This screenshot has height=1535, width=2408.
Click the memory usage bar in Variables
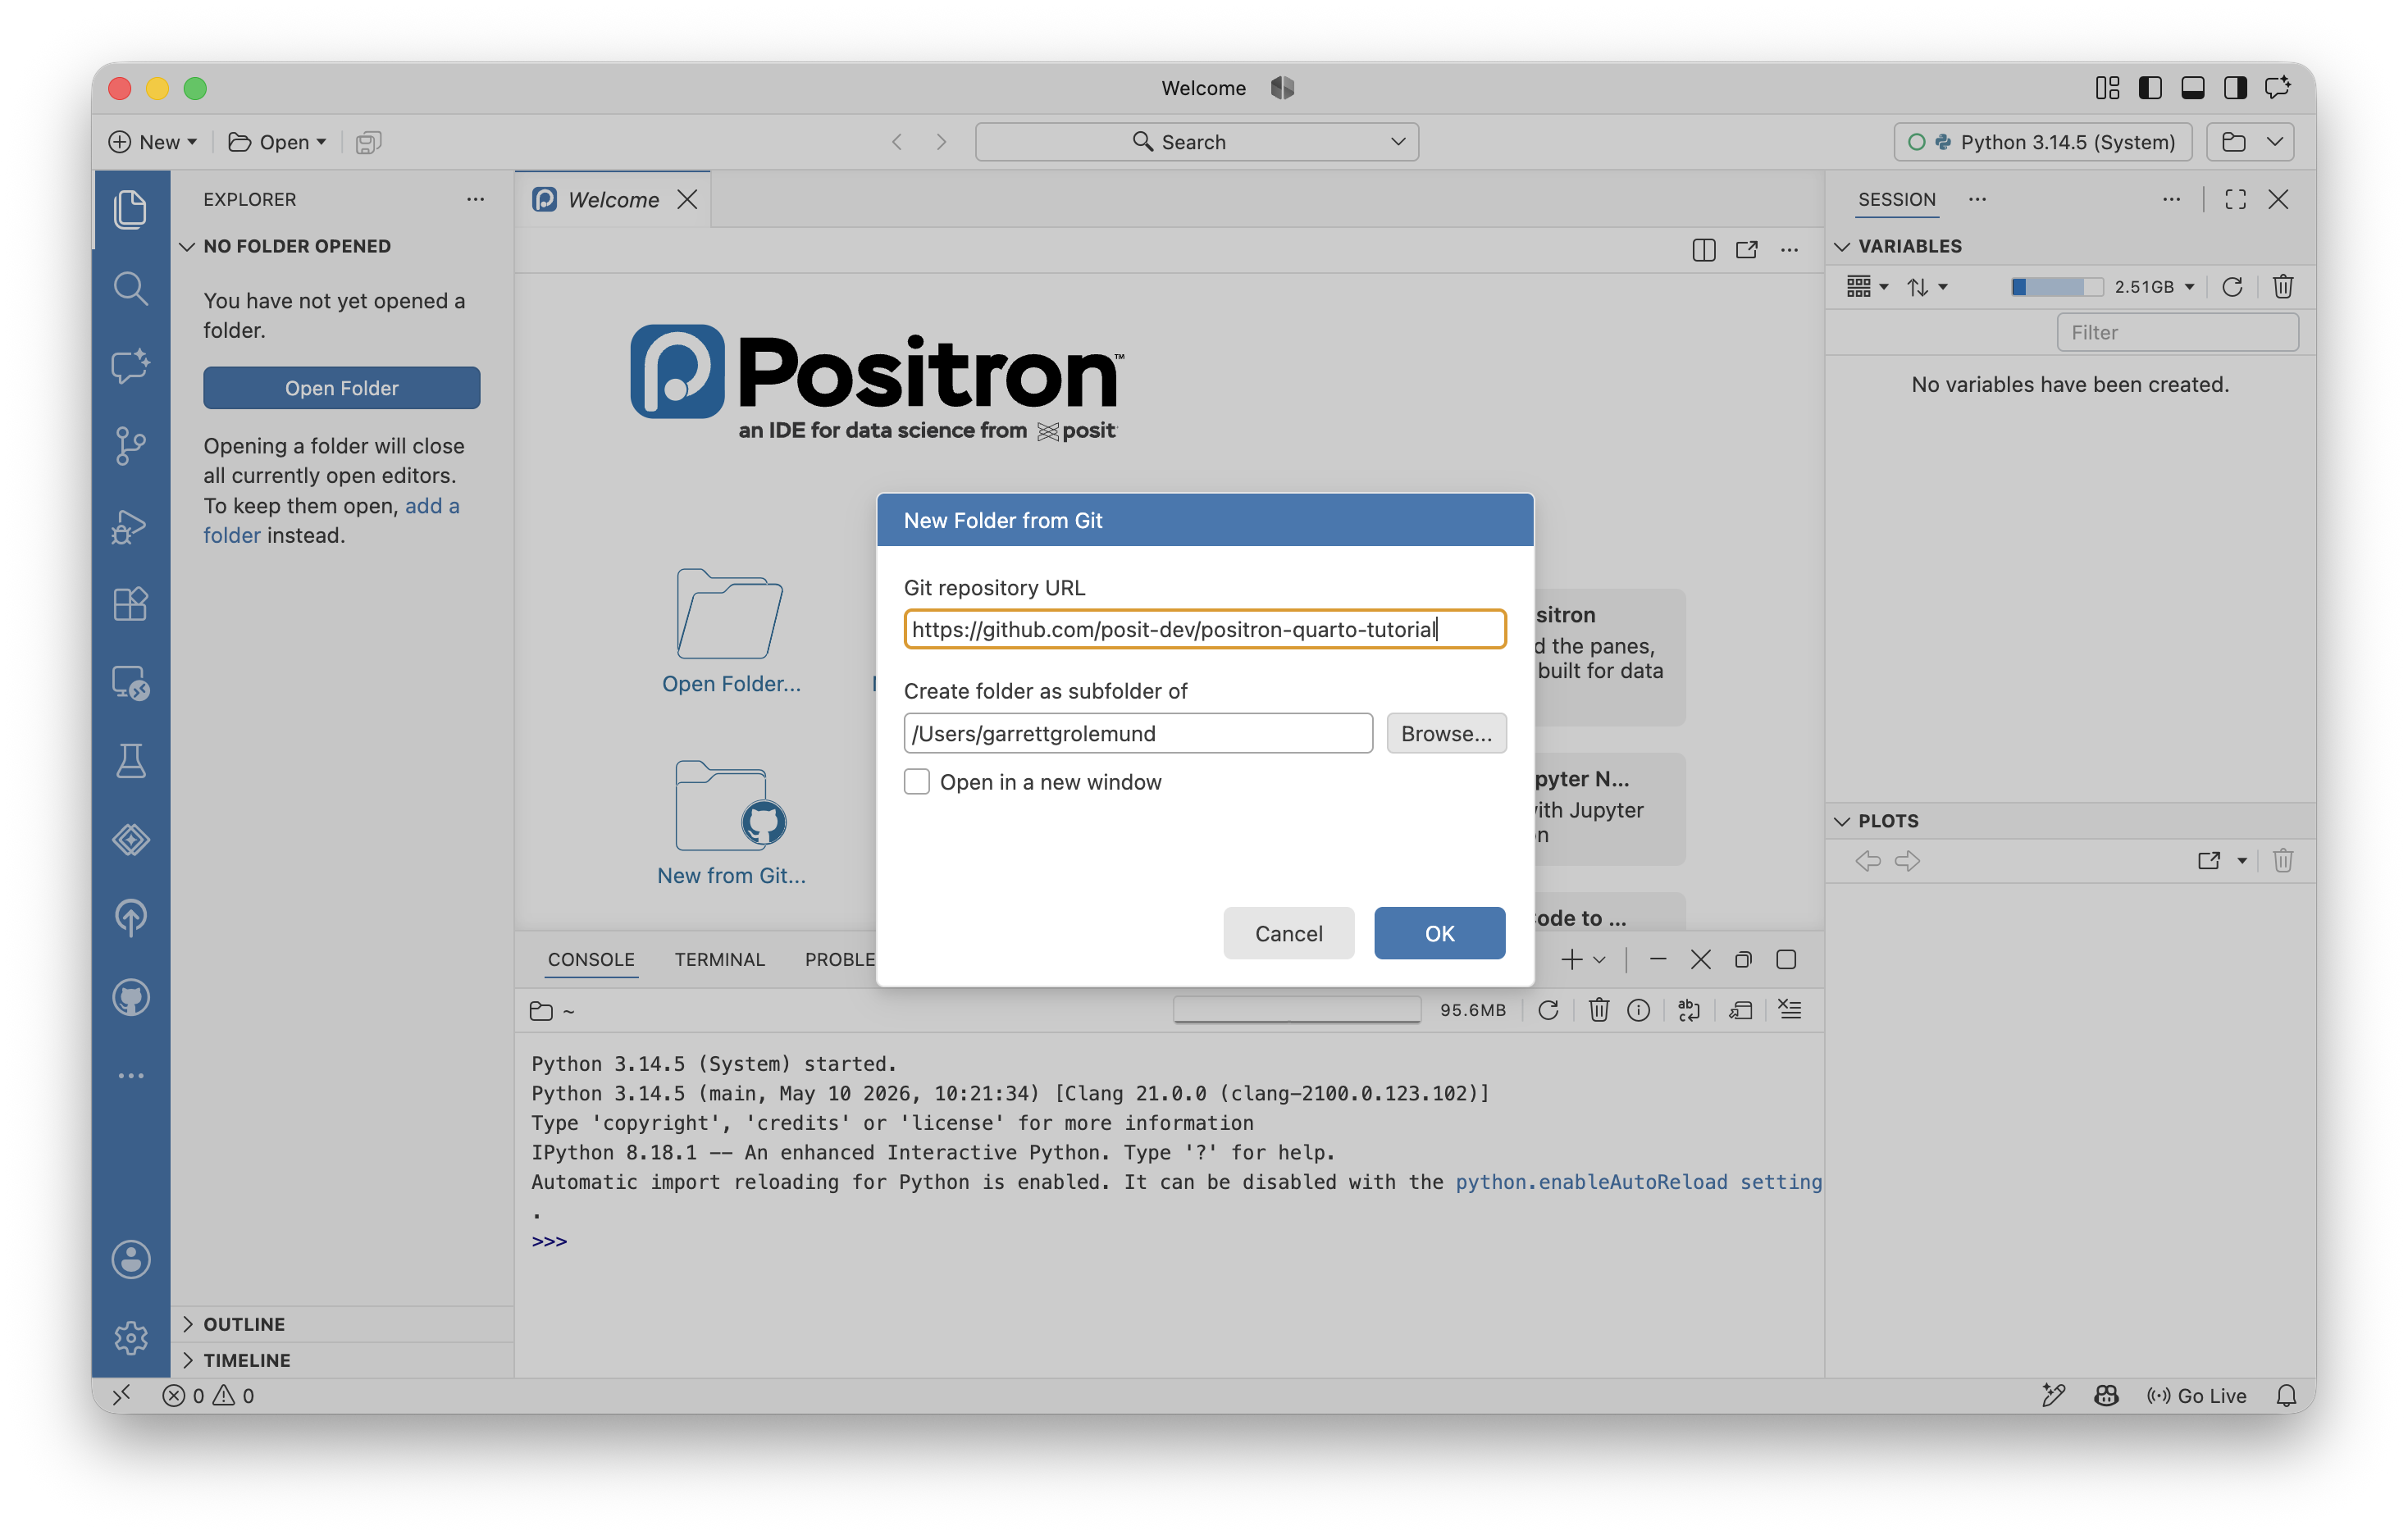click(x=2056, y=288)
